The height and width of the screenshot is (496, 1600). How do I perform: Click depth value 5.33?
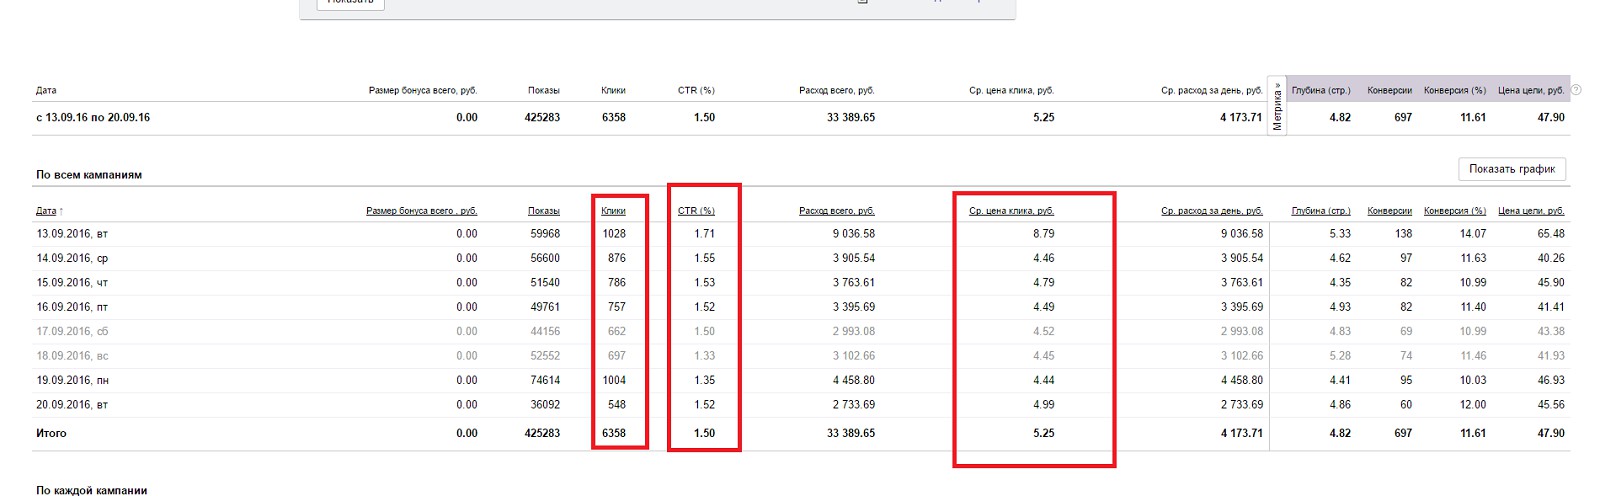coord(1340,234)
